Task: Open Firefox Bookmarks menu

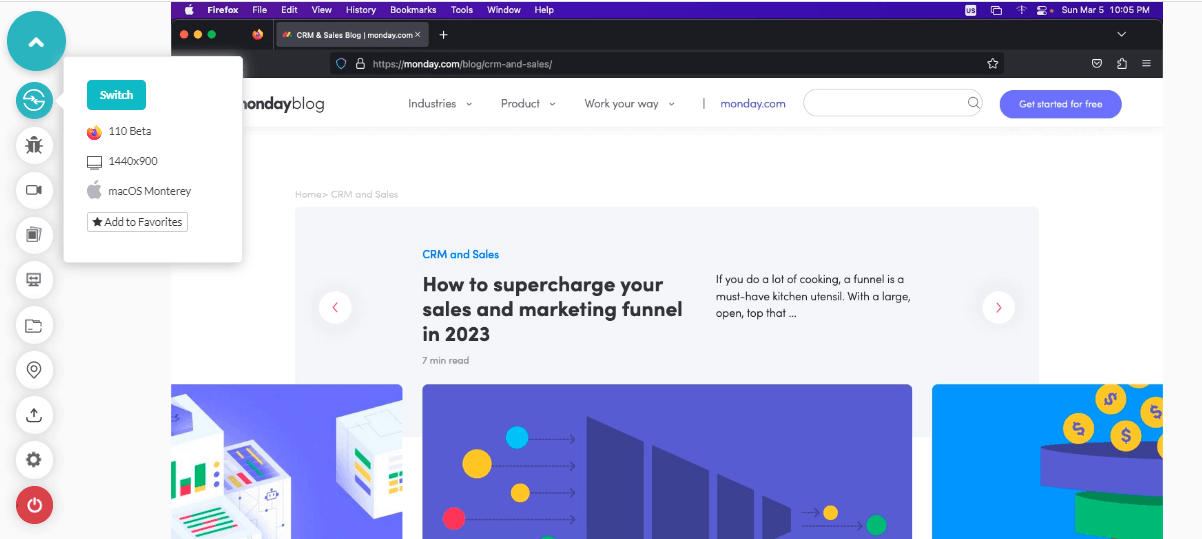Action: 413,10
